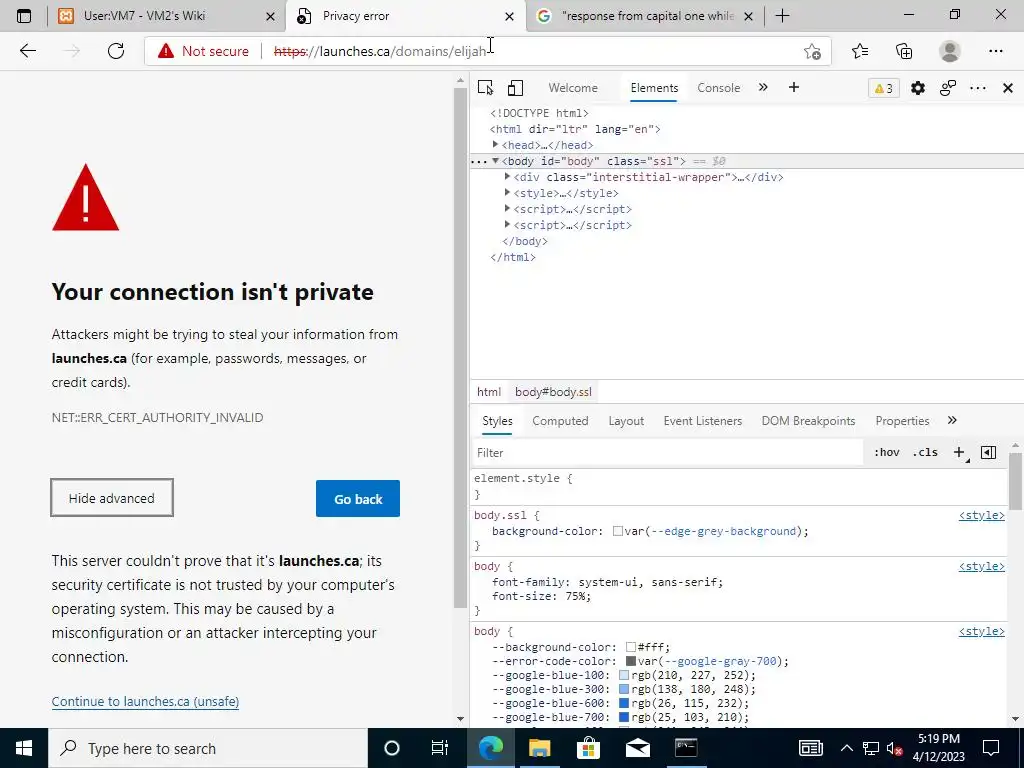Toggle device emulation in DevTools
1024x768 pixels.
[x=515, y=88]
